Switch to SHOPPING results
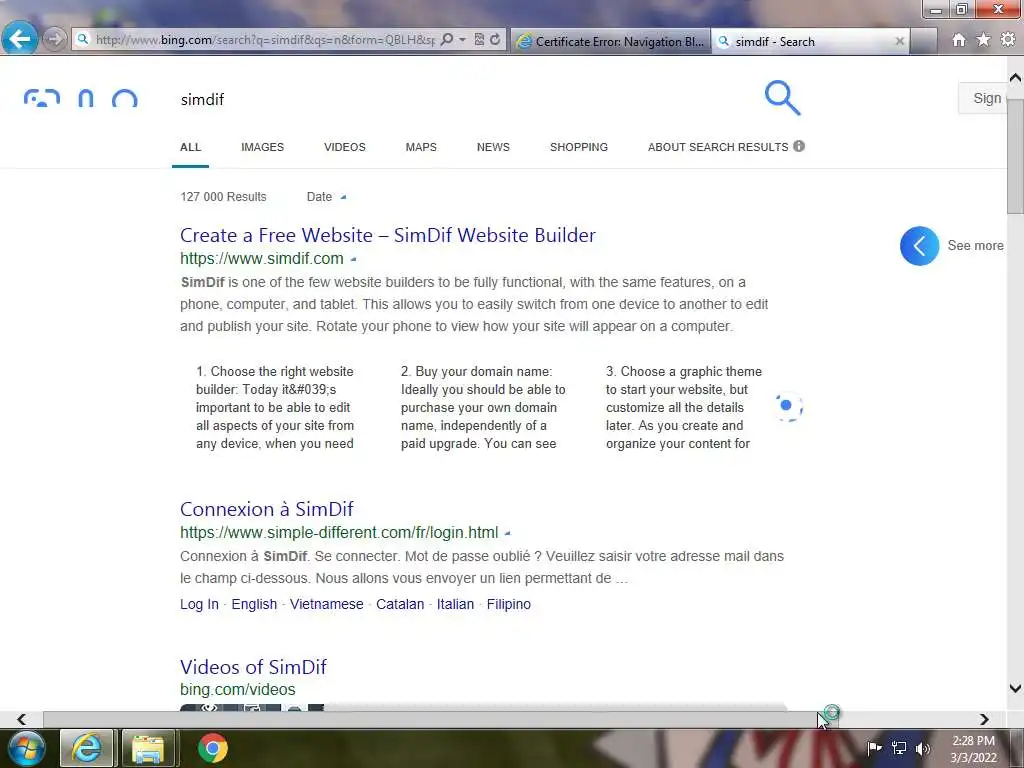 (x=579, y=147)
